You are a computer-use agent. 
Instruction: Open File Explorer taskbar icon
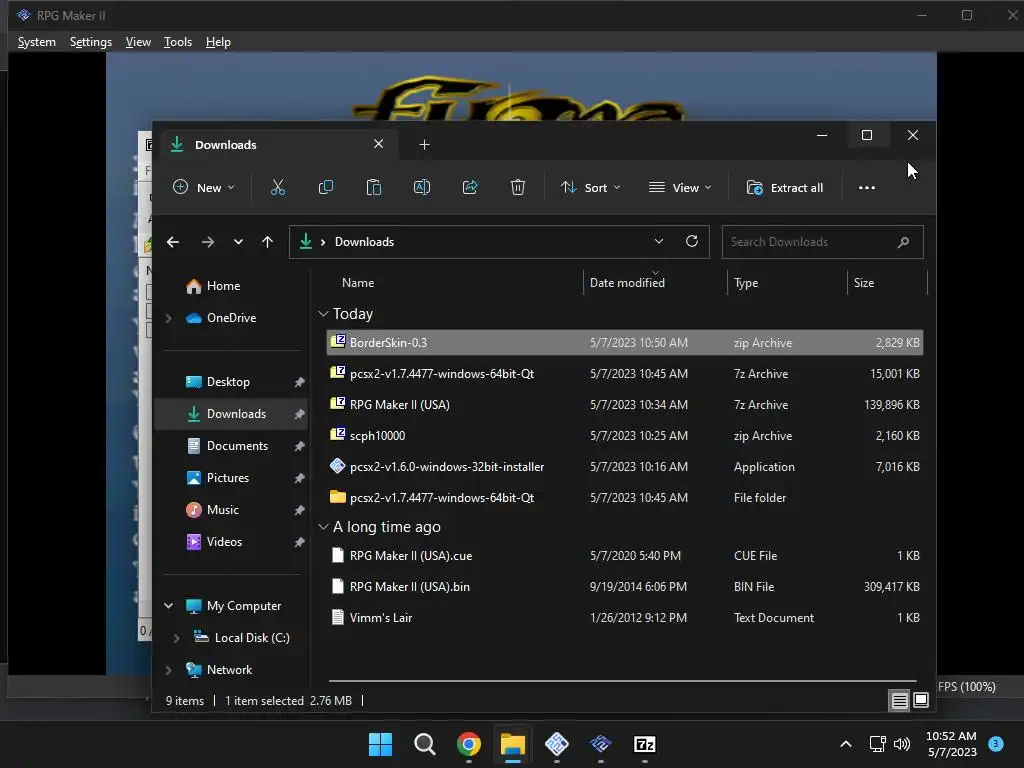point(513,744)
